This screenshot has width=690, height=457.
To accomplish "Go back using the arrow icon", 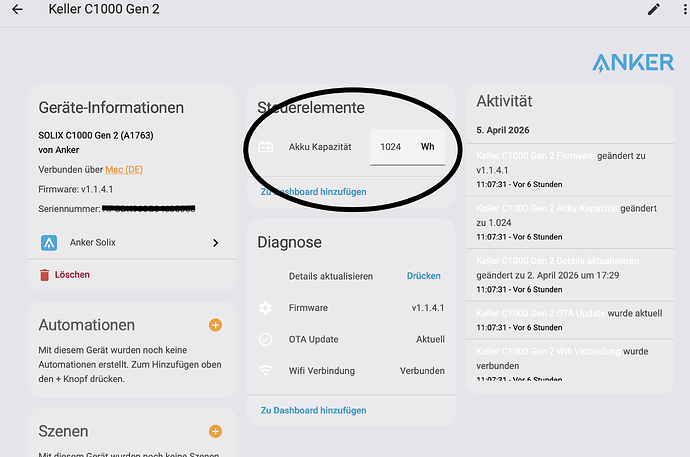I will (17, 9).
